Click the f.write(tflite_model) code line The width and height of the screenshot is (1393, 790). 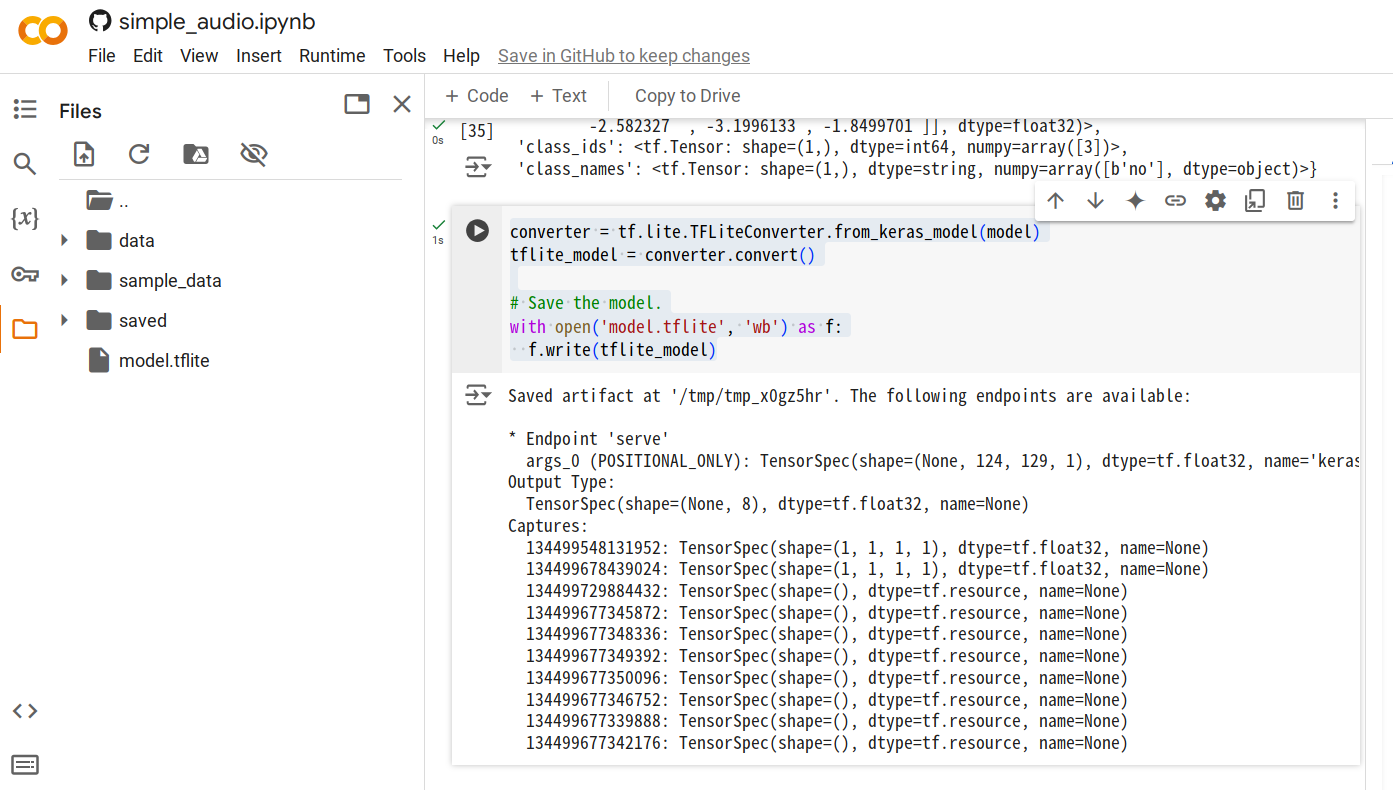click(623, 350)
